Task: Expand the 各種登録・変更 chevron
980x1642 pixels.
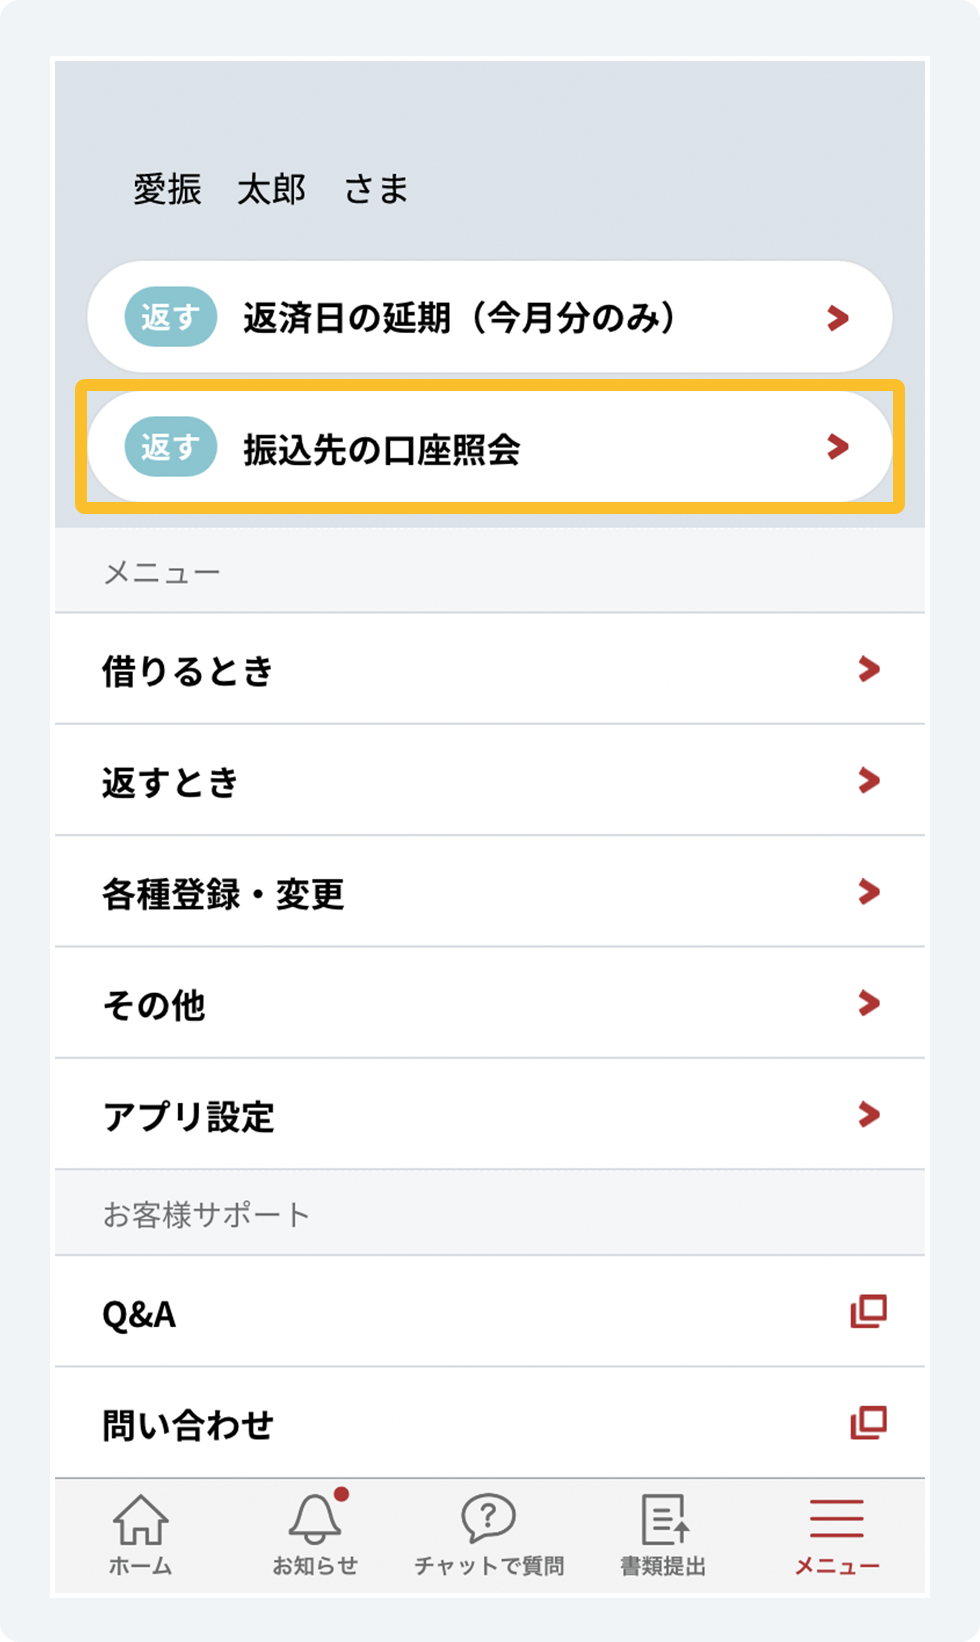Action: point(869,891)
